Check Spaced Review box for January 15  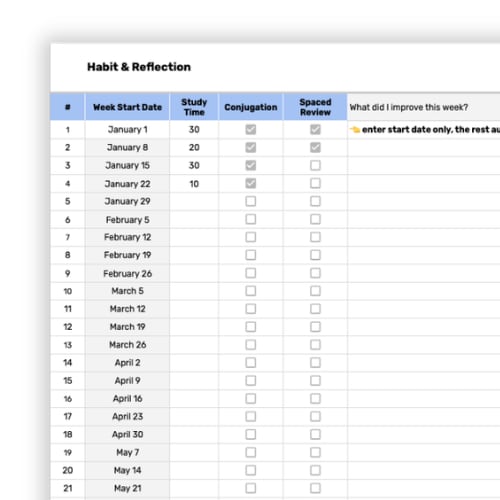pyautogui.click(x=315, y=165)
